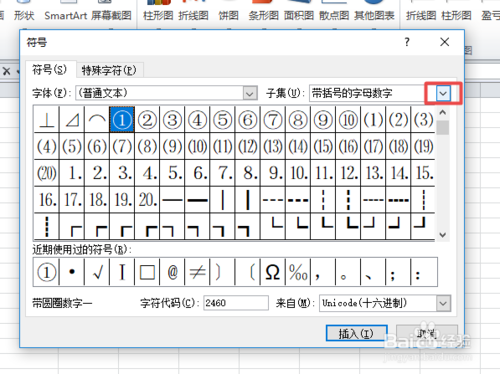Click the formula bar cancel X in Excel
Image resolution: width=500 pixels, height=374 pixels.
pos(7,71)
